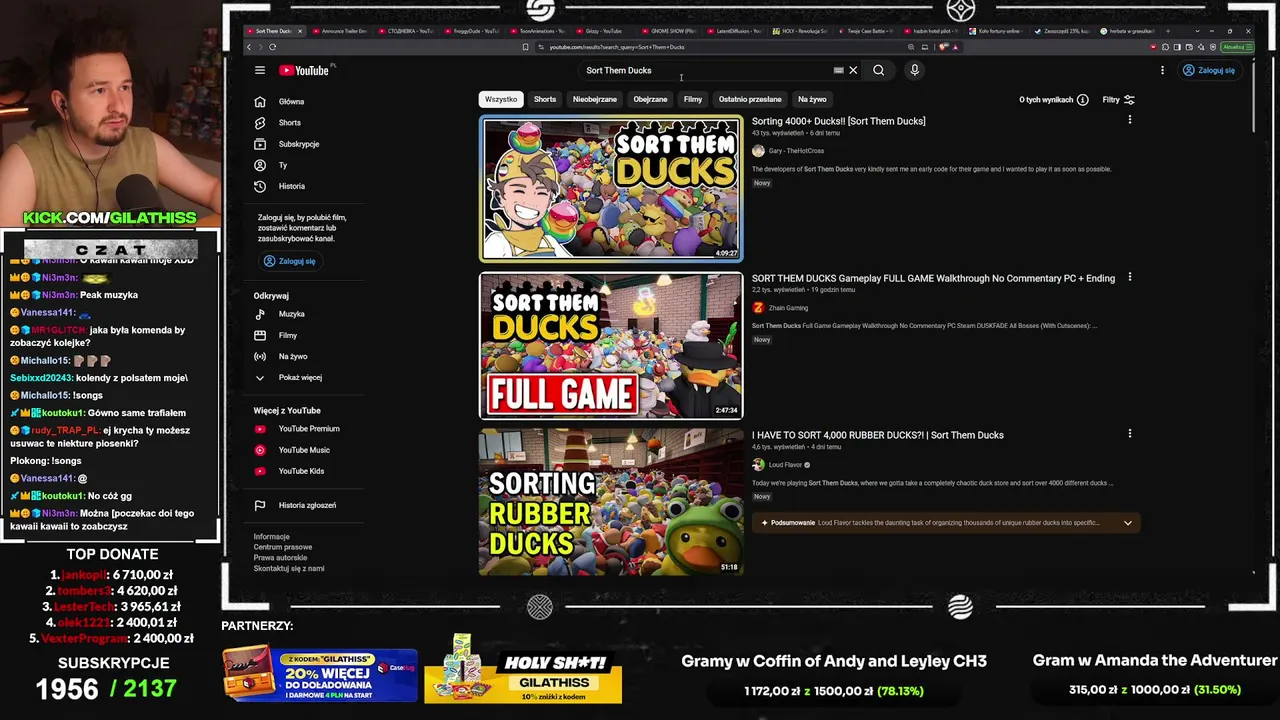1280x720 pixels.
Task: Expand 'Pokaż więcej' in the sidebar
Action: pos(289,377)
